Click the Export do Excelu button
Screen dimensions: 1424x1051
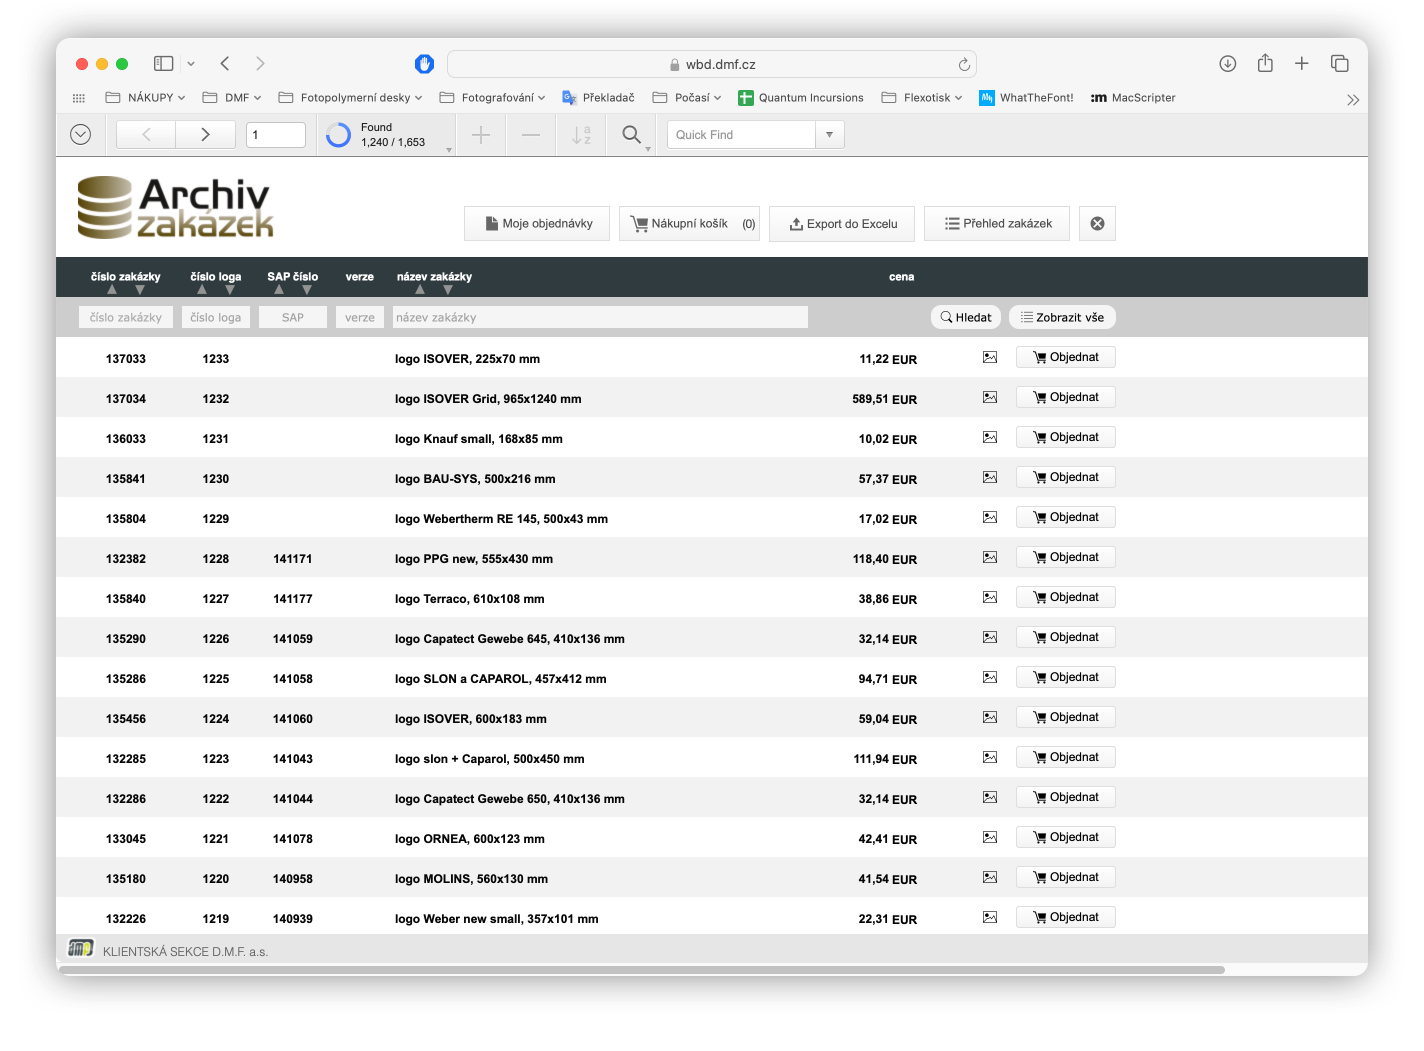coord(843,224)
